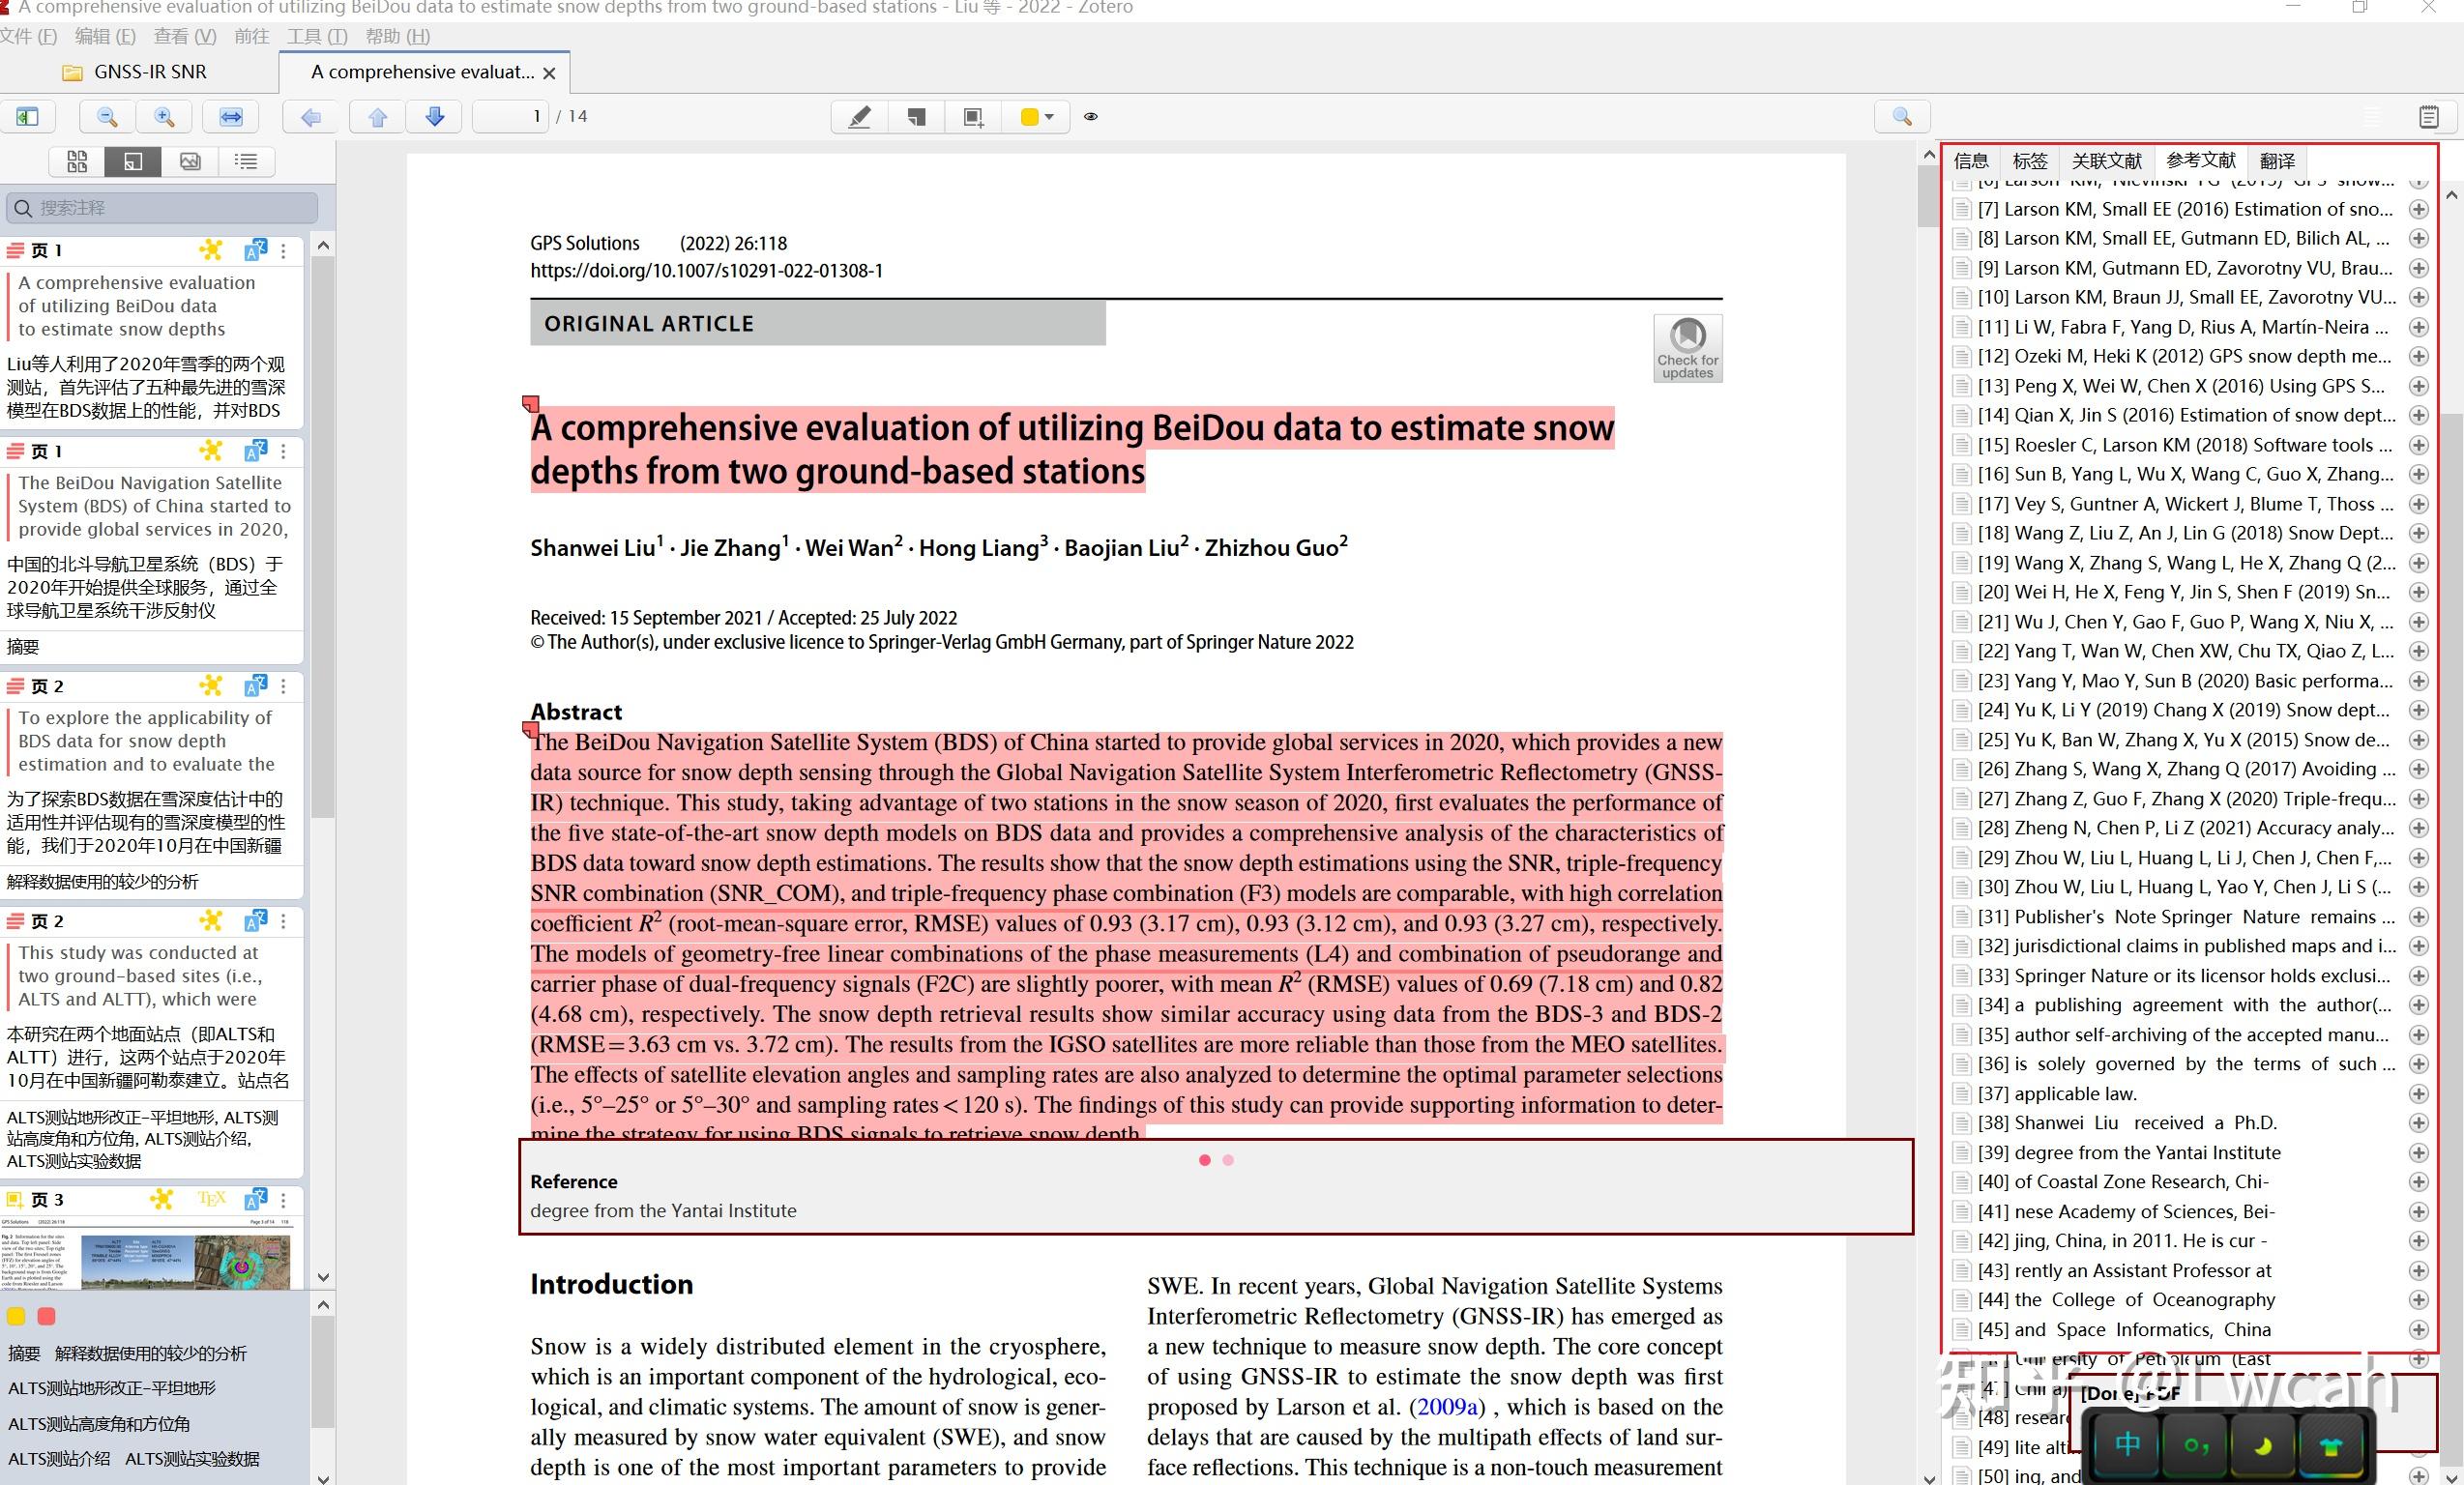Toggle annotation visibility with the eye icon
The width and height of the screenshot is (2464, 1485).
click(1090, 117)
